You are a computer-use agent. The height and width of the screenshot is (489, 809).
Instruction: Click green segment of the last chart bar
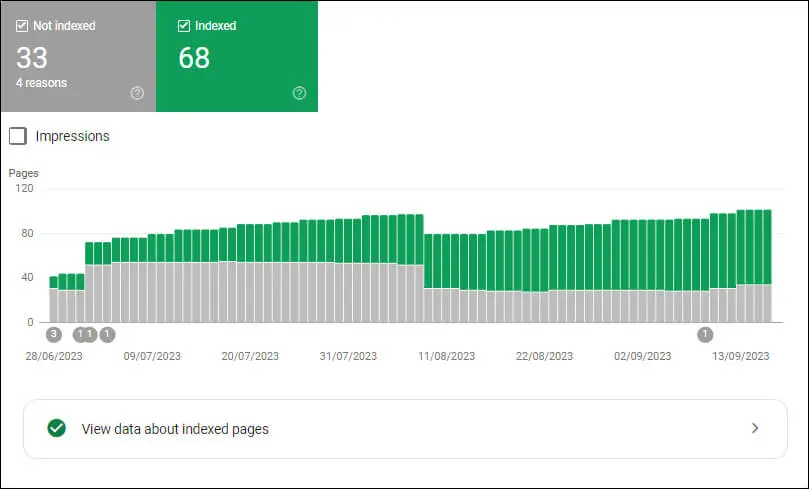coord(766,246)
